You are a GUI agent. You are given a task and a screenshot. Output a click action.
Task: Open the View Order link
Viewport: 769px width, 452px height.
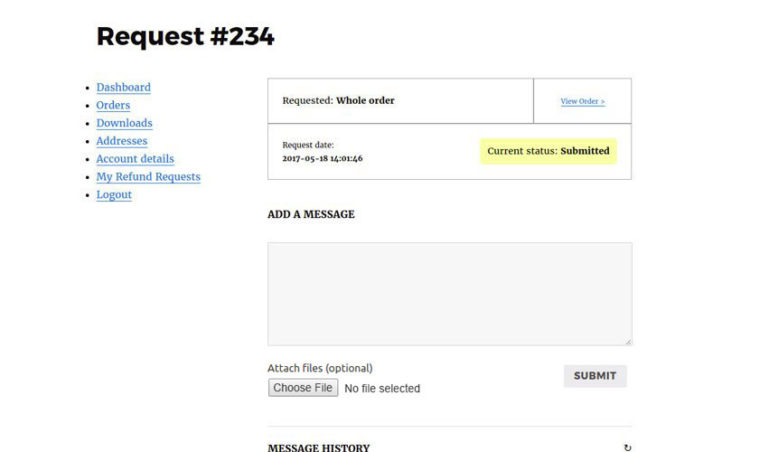[x=583, y=101]
